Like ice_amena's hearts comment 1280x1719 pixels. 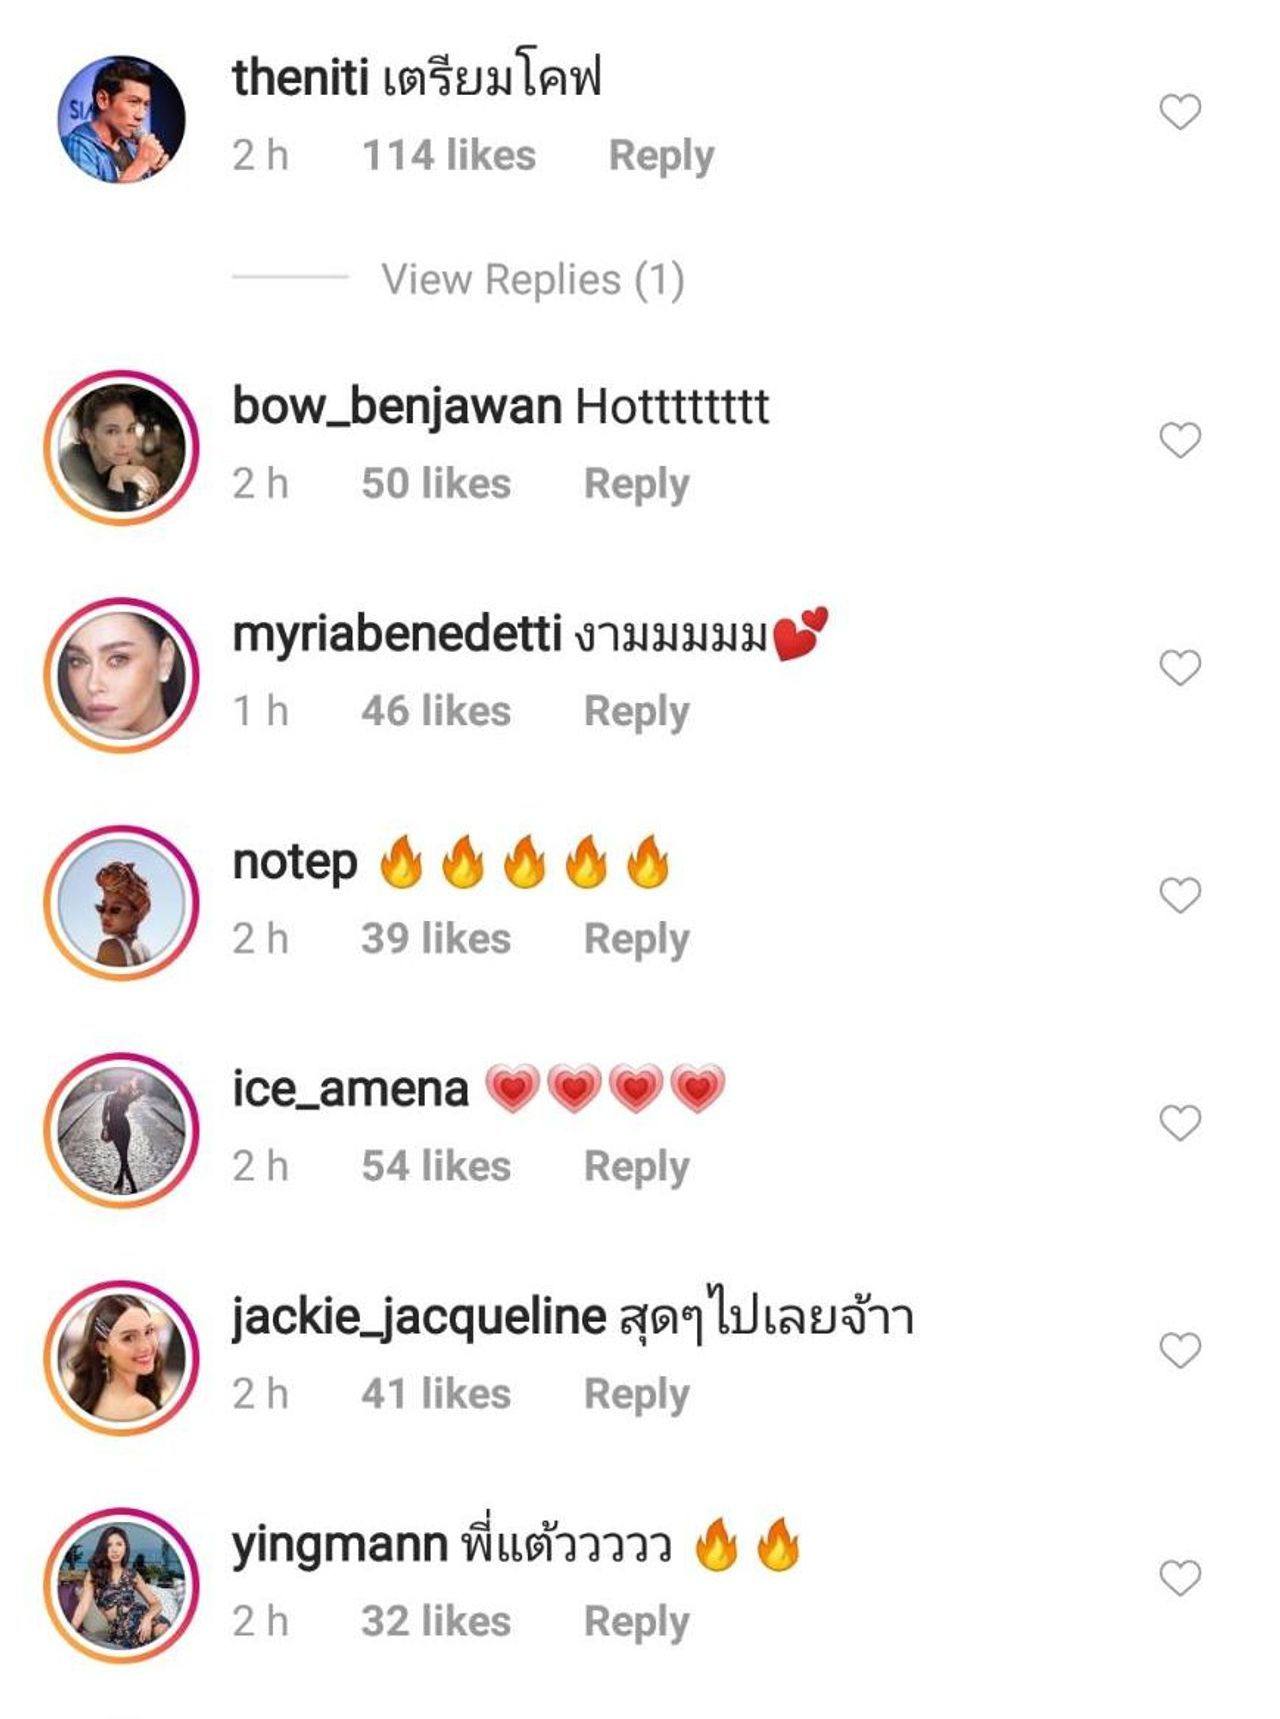1180,1123
